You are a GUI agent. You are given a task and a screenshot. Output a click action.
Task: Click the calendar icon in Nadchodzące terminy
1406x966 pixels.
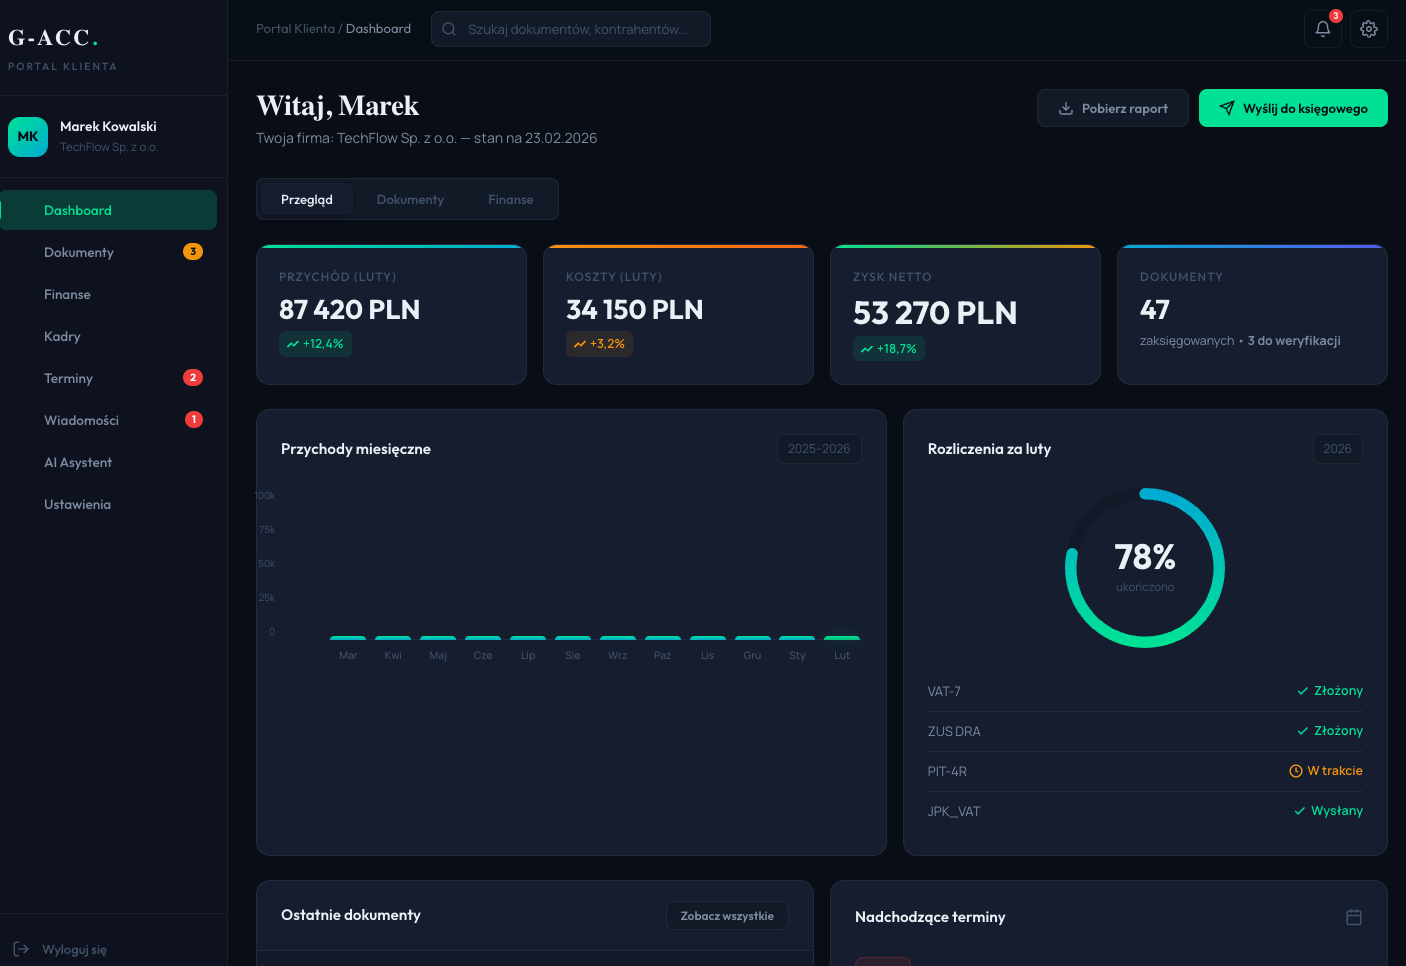(1353, 917)
